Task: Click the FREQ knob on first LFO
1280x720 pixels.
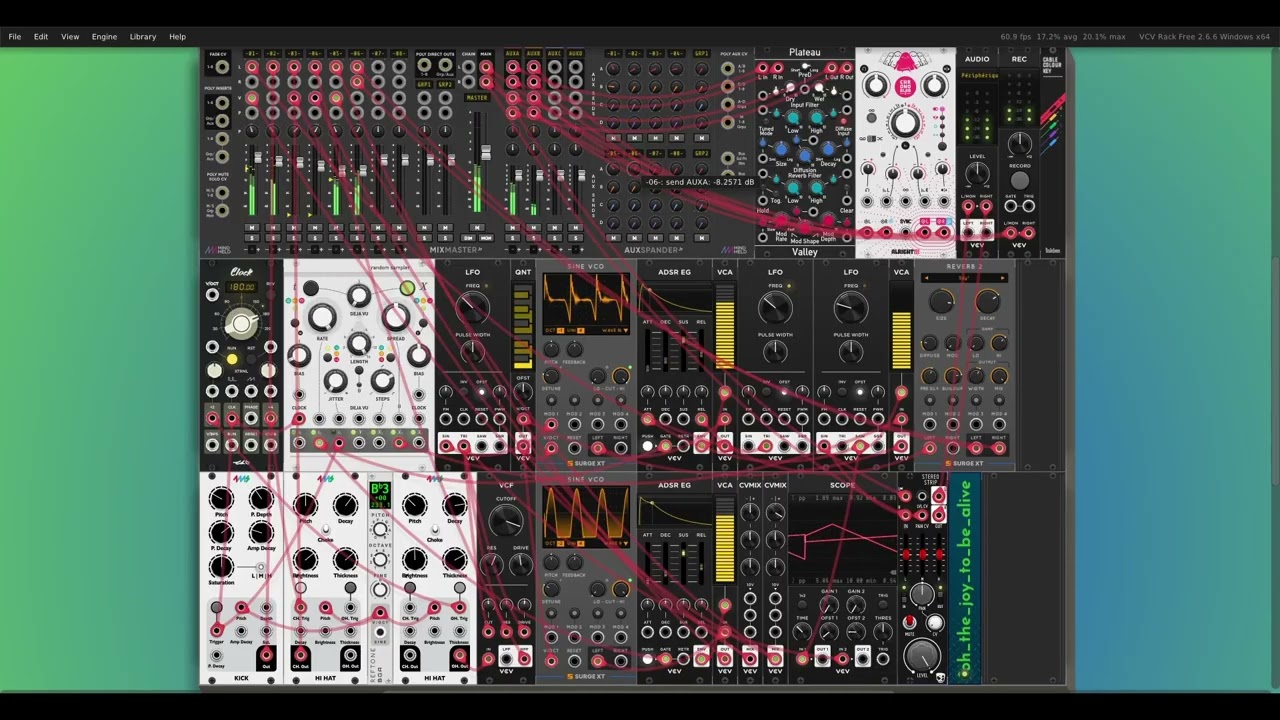Action: [x=473, y=307]
